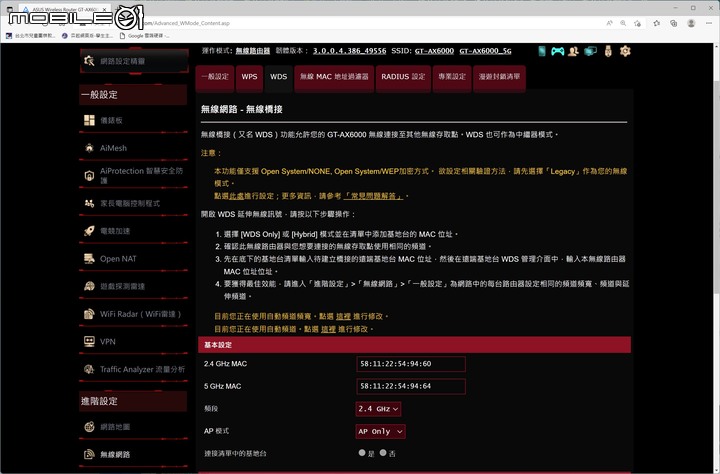
Task: Click the 無線路由器 operation mode link
Action: pos(253,51)
